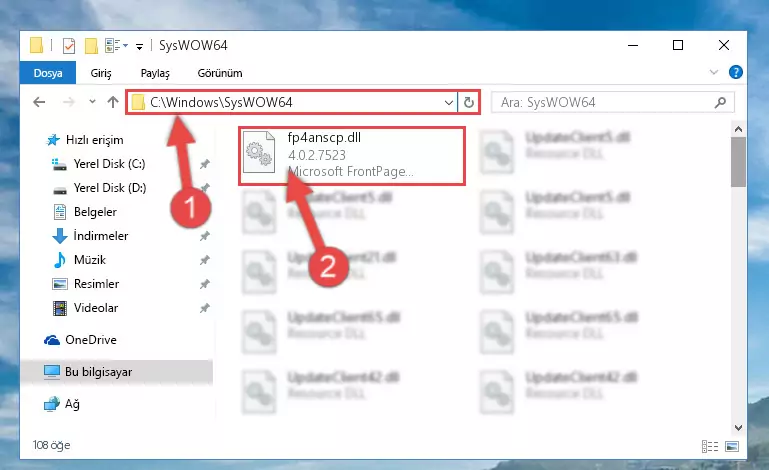The height and width of the screenshot is (470, 769).
Task: Switch to the Paylaş ribbon tab
Action: tap(155, 73)
